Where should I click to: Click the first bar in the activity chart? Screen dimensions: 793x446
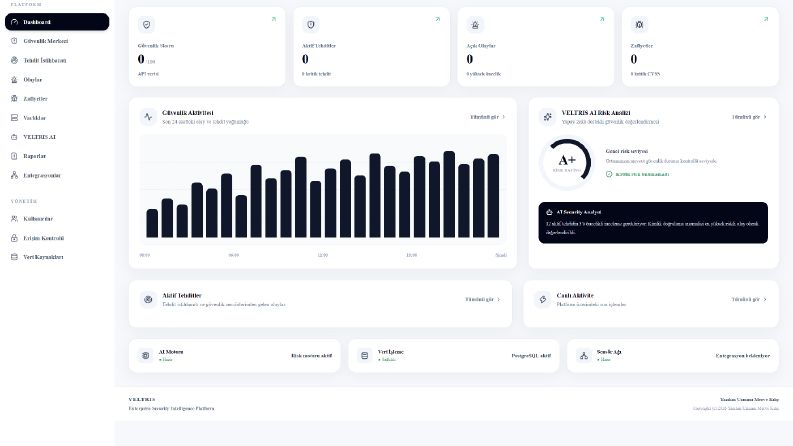(152, 223)
